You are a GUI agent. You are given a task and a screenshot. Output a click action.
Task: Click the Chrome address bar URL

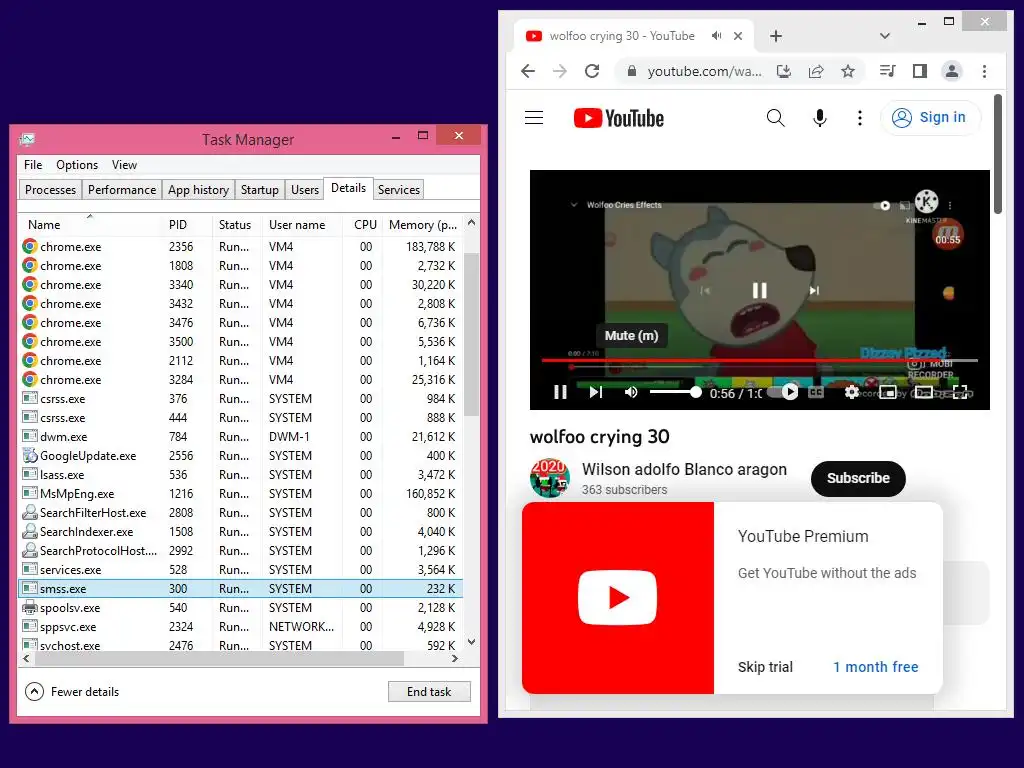pos(704,71)
